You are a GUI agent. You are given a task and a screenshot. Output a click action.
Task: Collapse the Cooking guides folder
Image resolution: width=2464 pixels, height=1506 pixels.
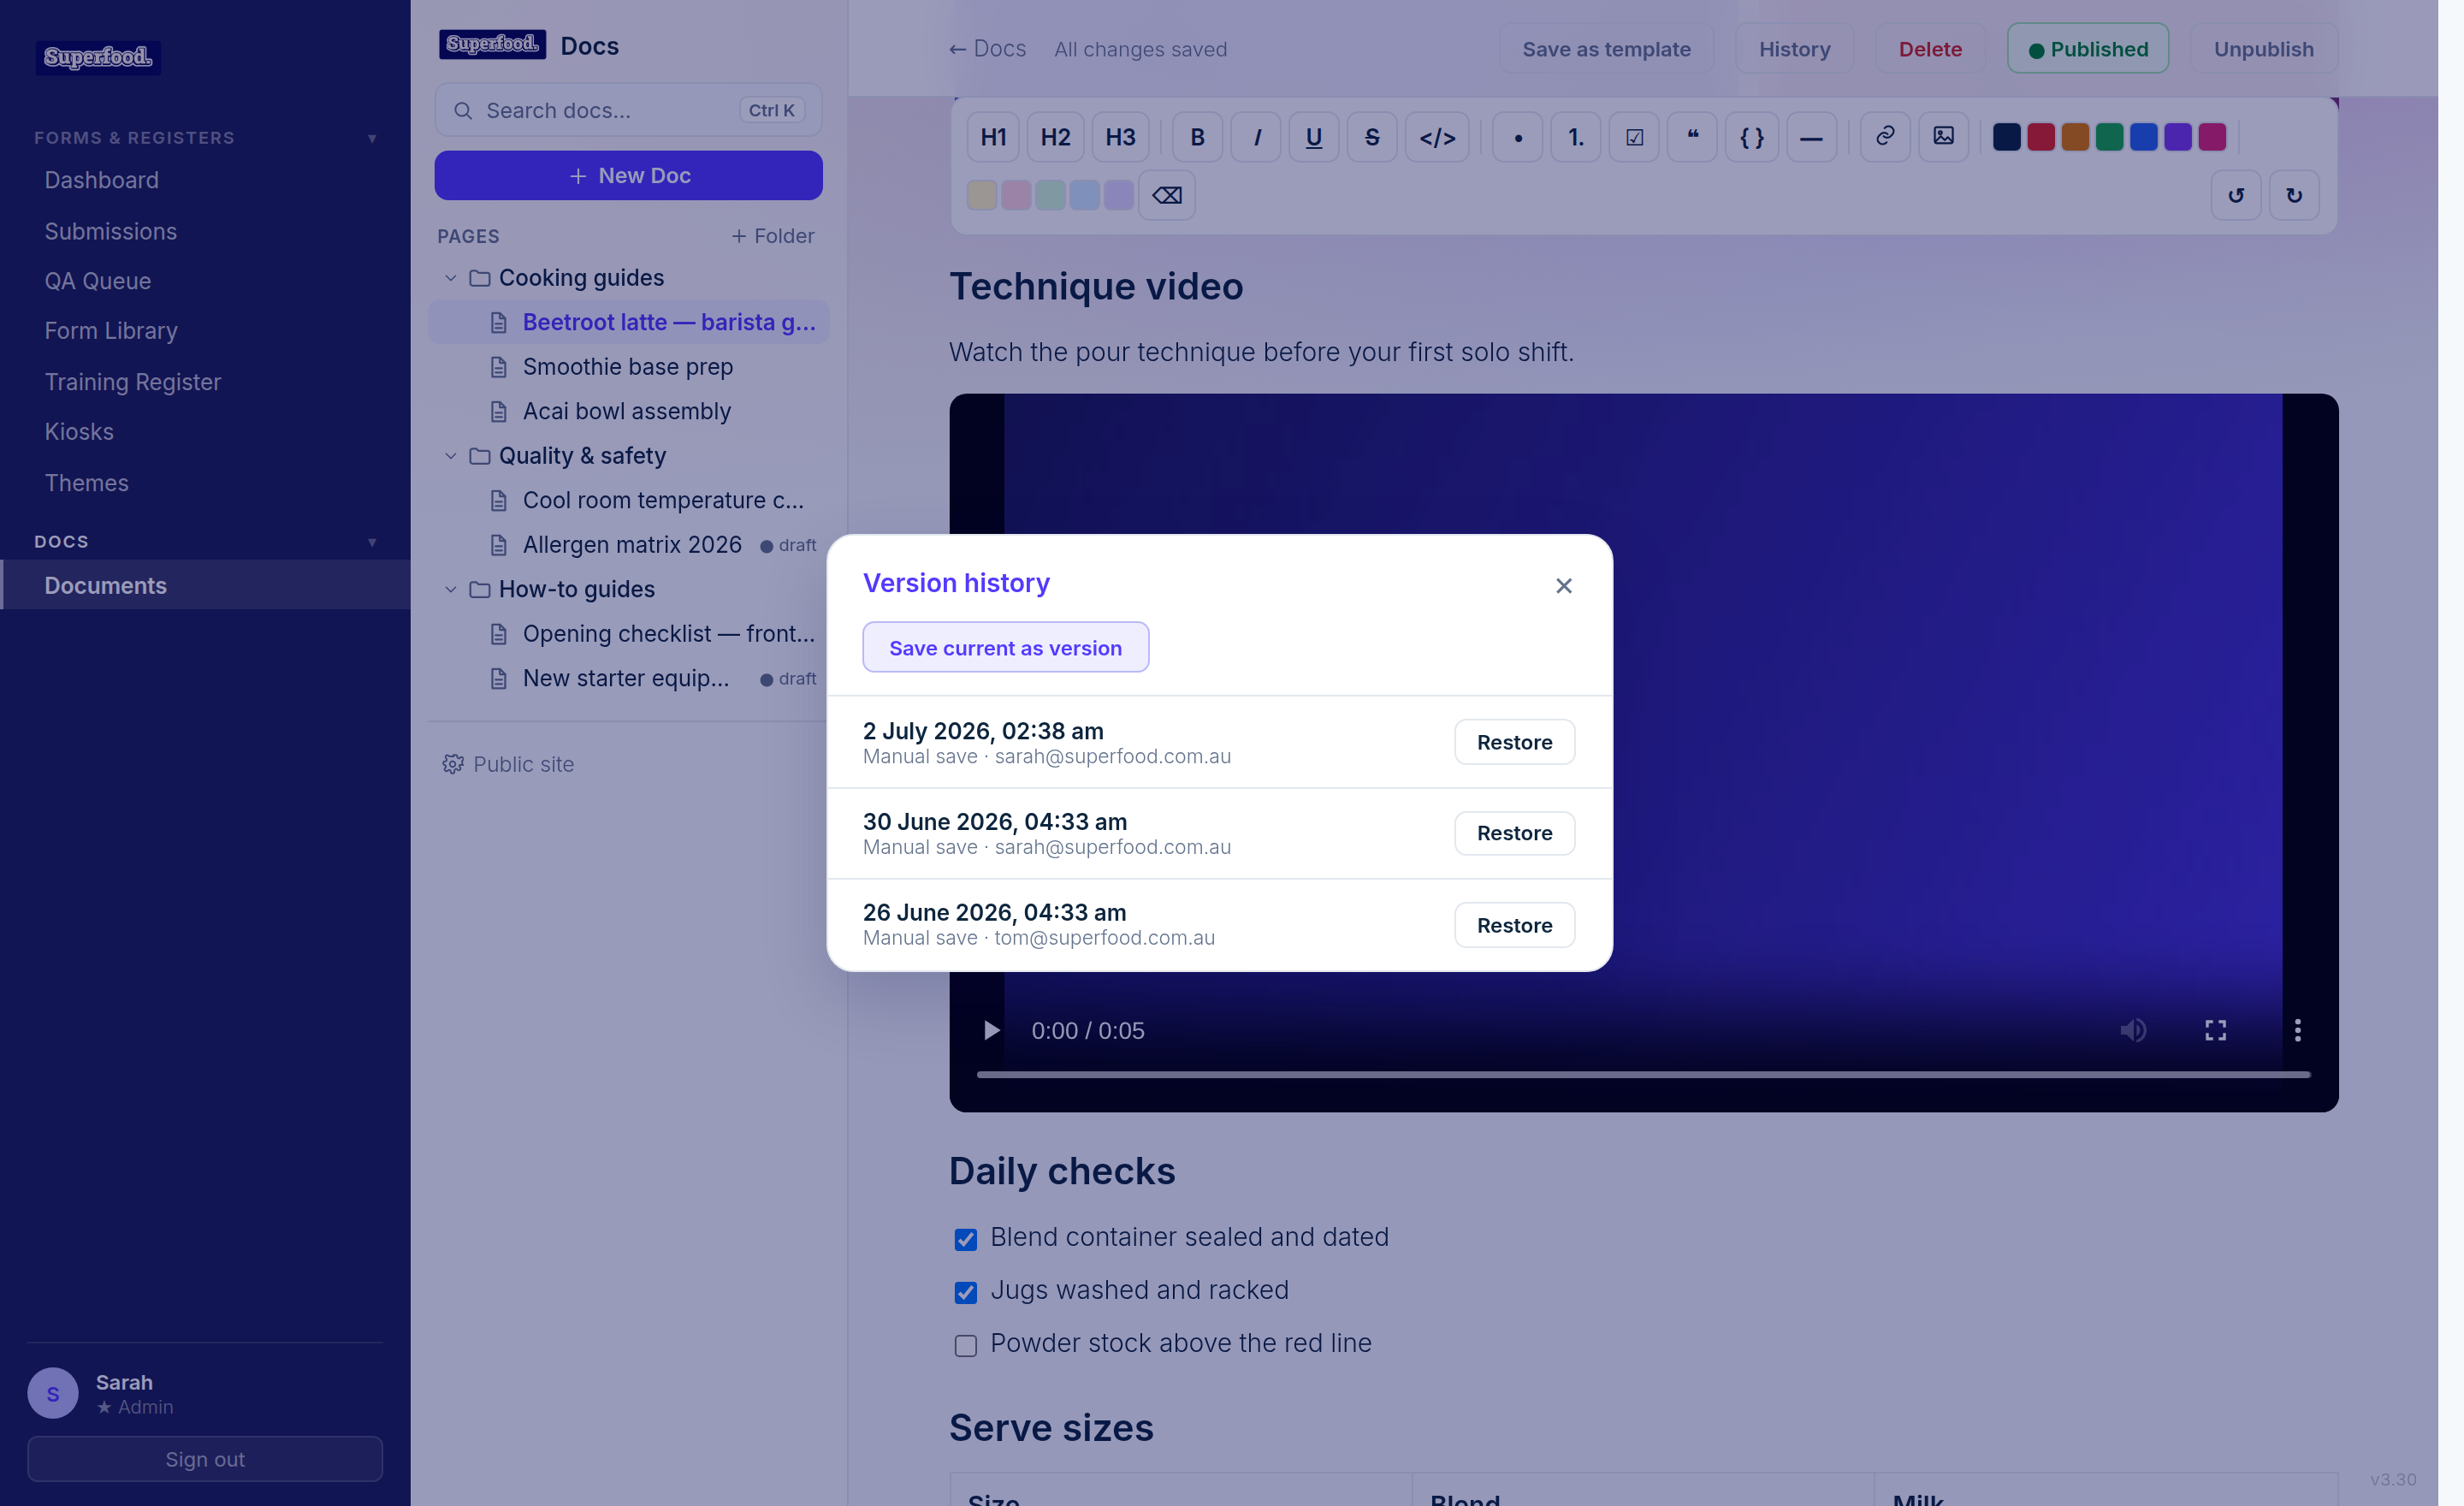[x=451, y=278]
